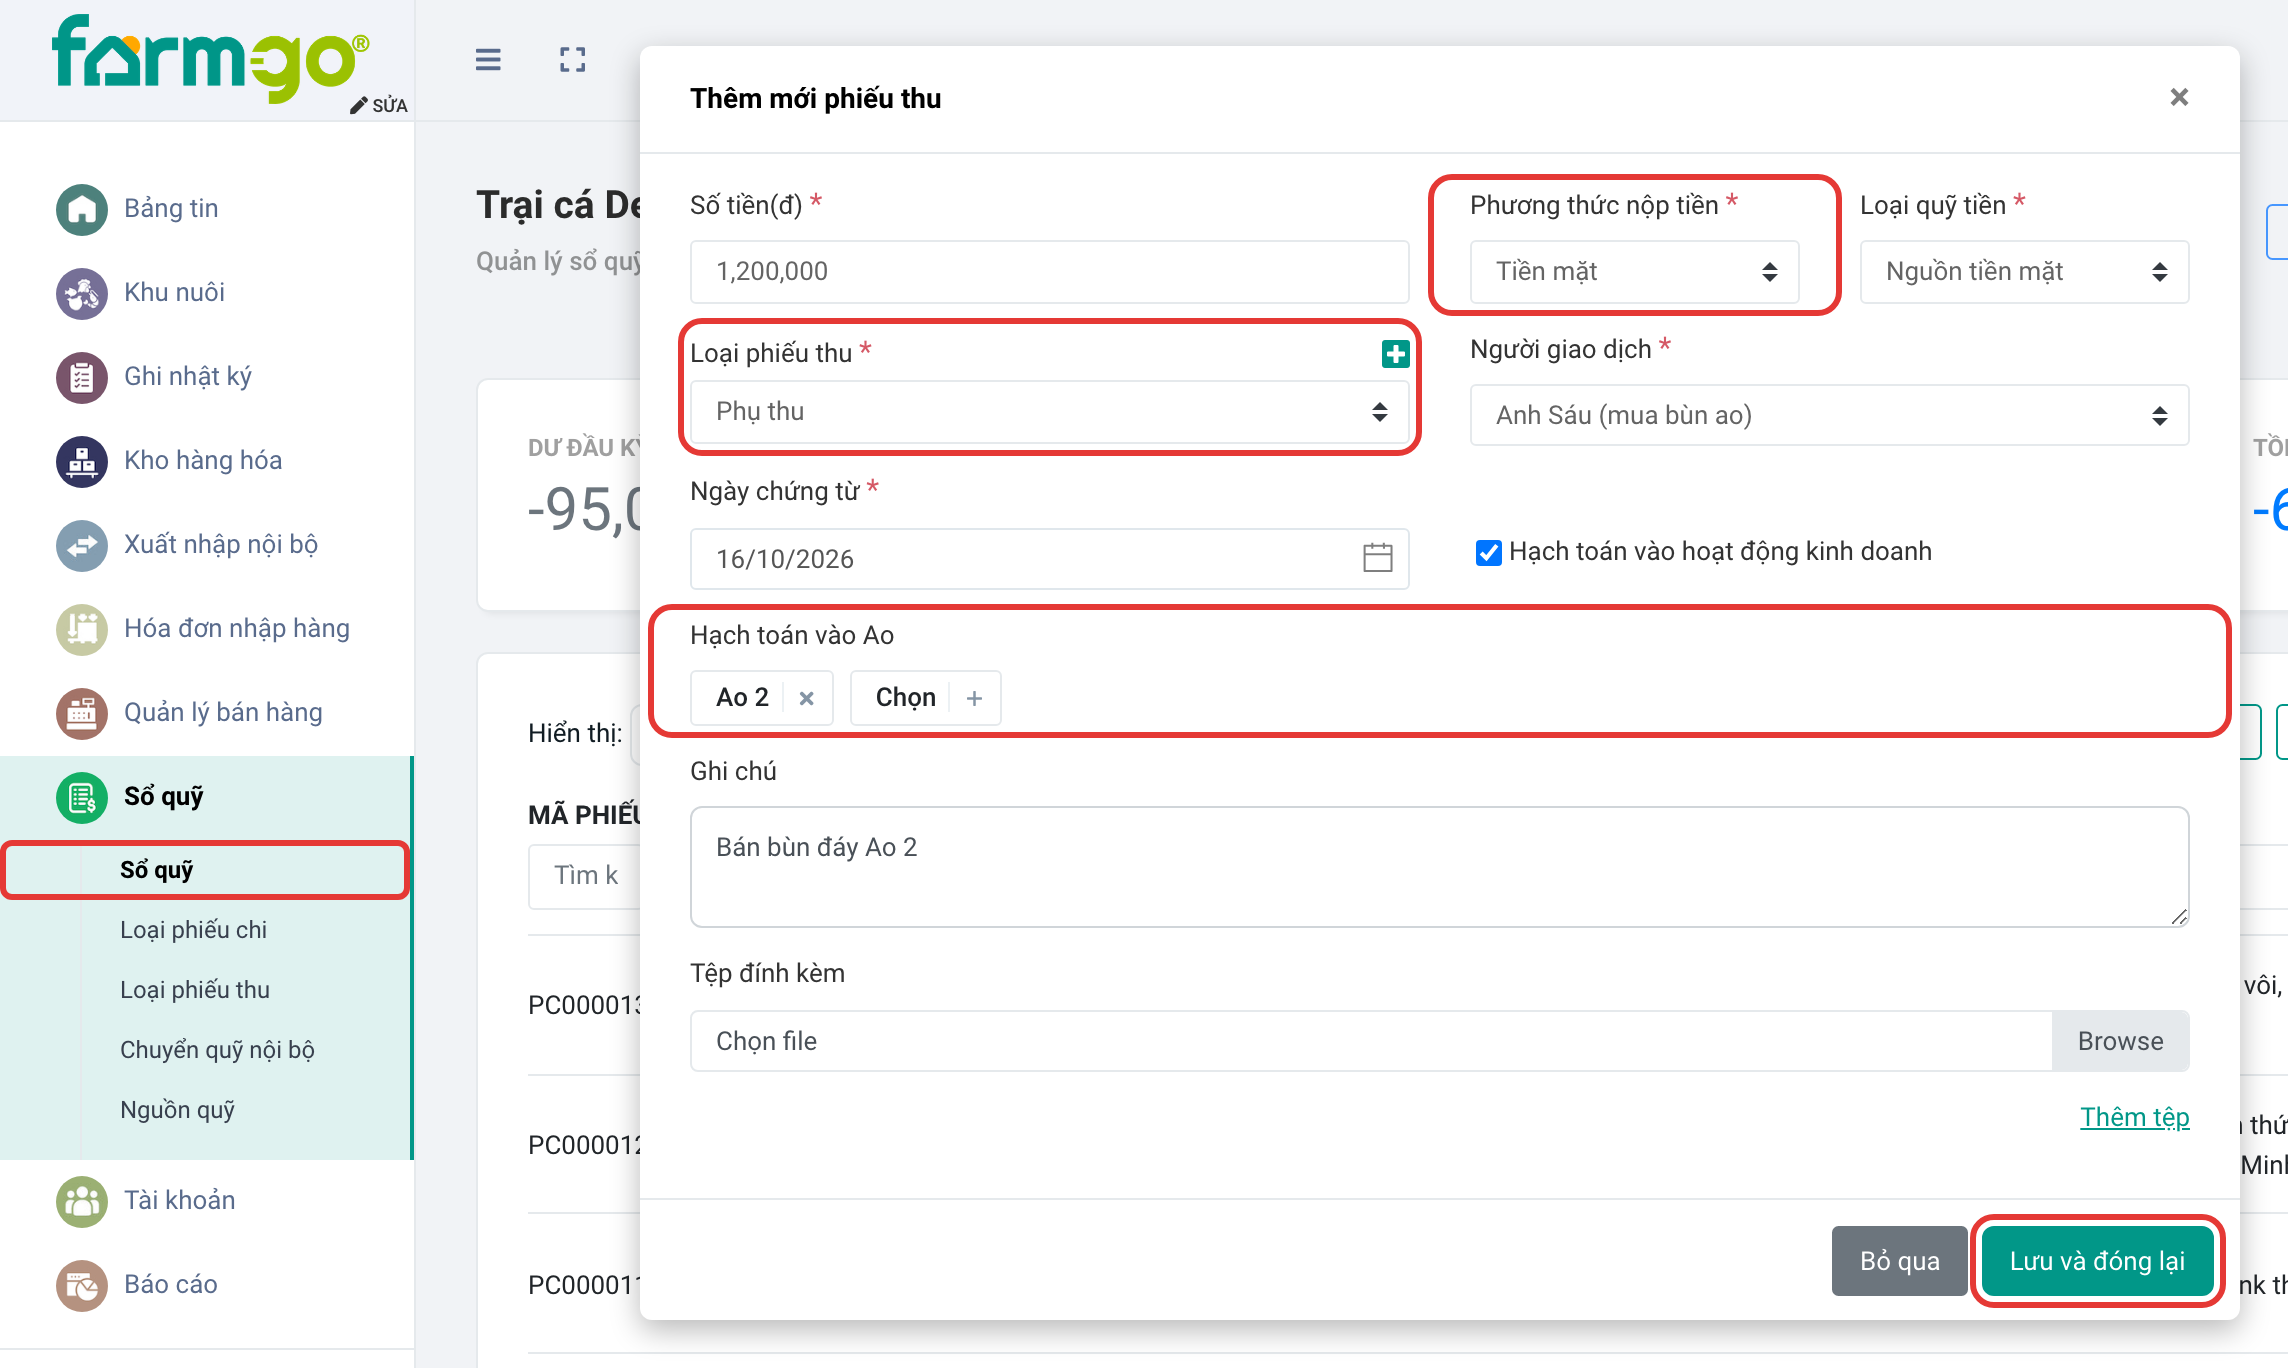The width and height of the screenshot is (2288, 1368).
Task: Open the Loại phiếu thu dropdown
Action: [x=1049, y=412]
